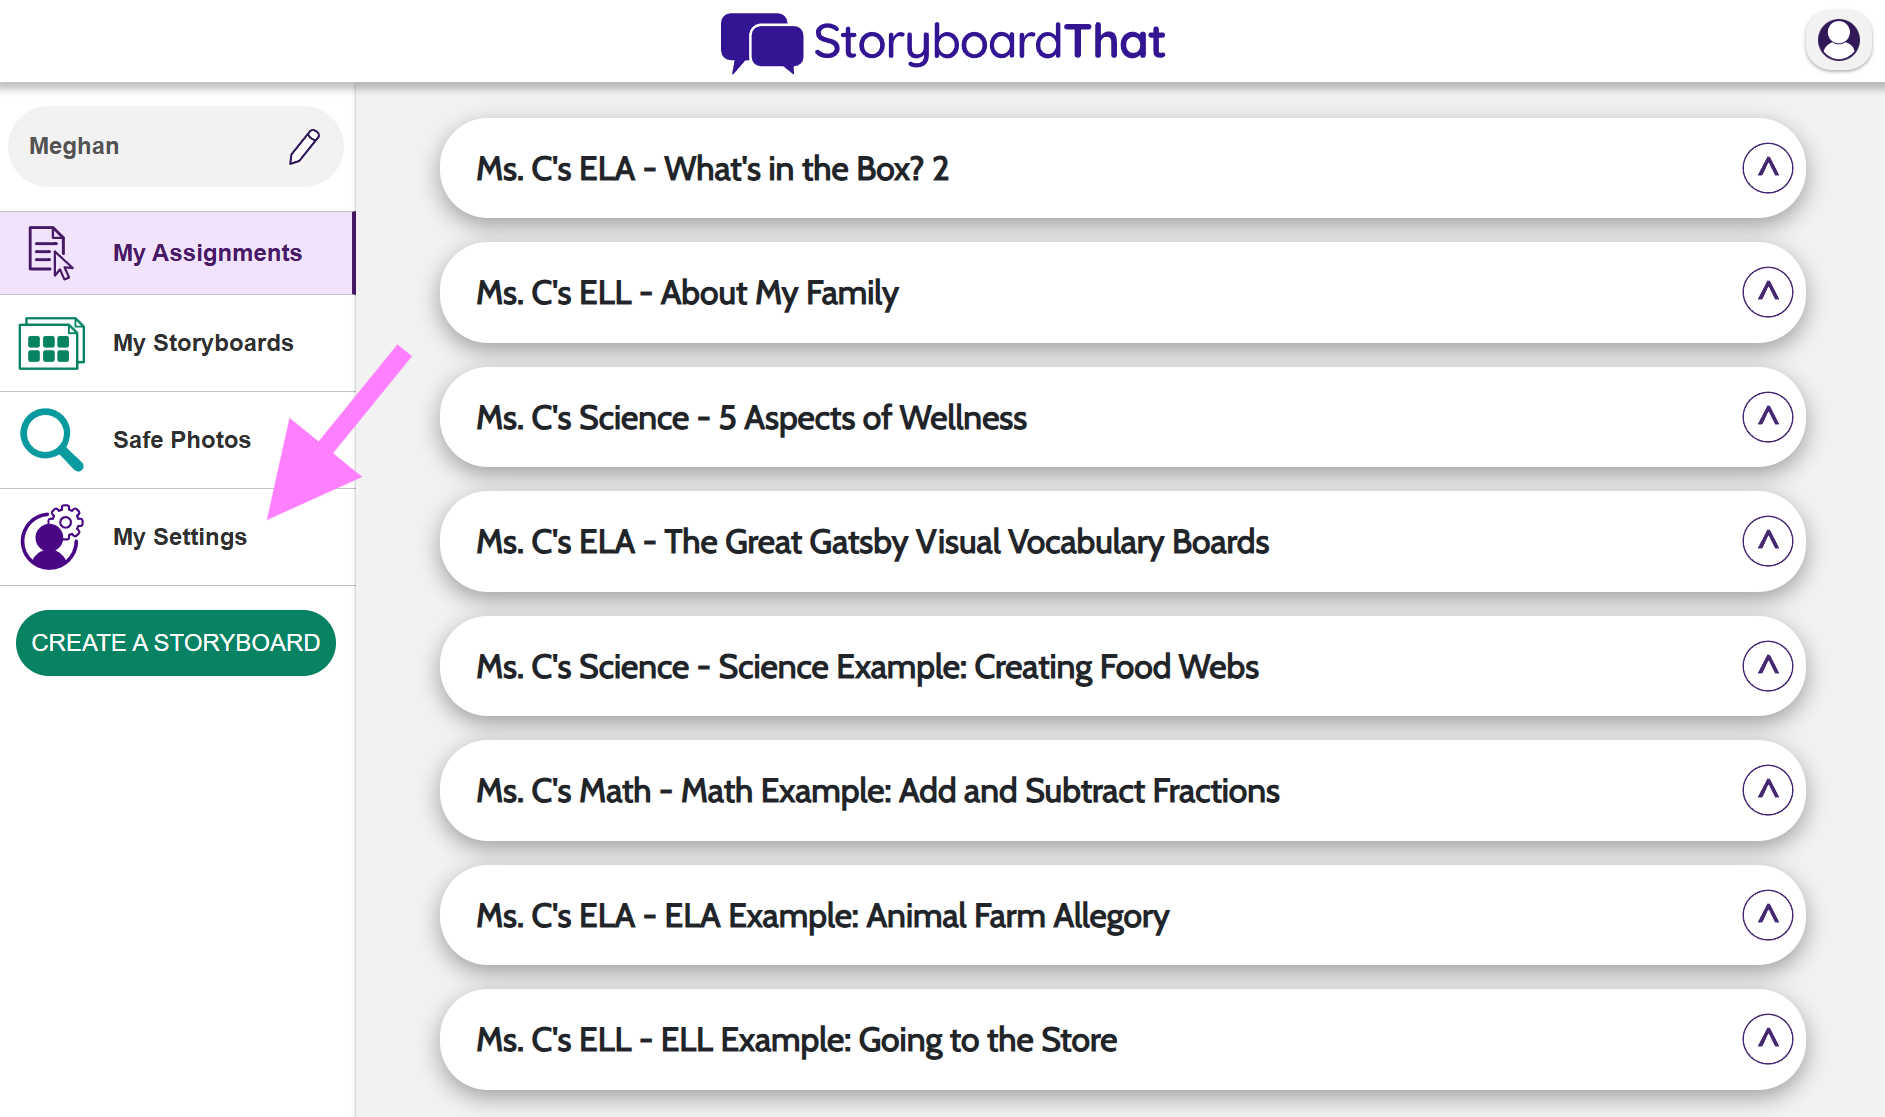Screen dimensions: 1885x1117
Task: Open the Animal Farm Allegory assignment title
Action: 822,916
